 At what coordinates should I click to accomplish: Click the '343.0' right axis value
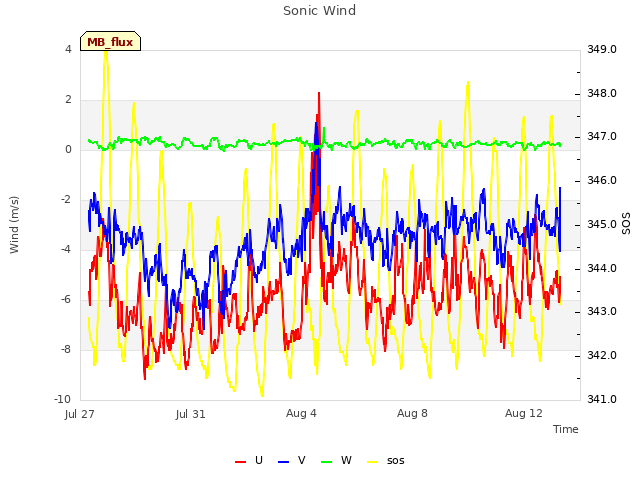[602, 311]
